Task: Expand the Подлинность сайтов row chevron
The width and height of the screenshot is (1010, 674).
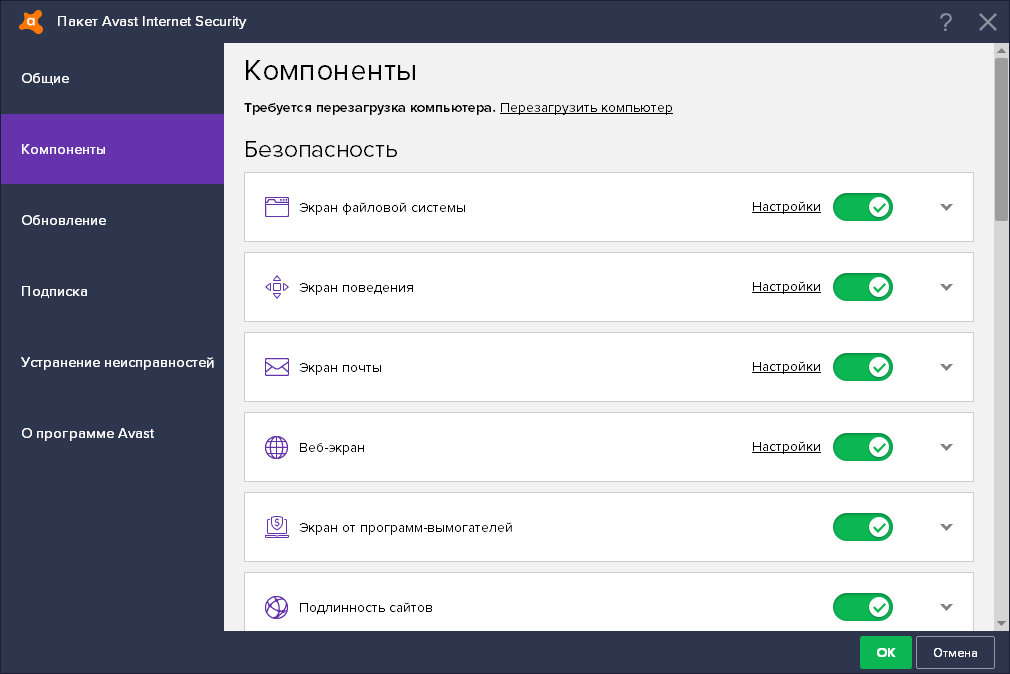Action: coord(946,606)
